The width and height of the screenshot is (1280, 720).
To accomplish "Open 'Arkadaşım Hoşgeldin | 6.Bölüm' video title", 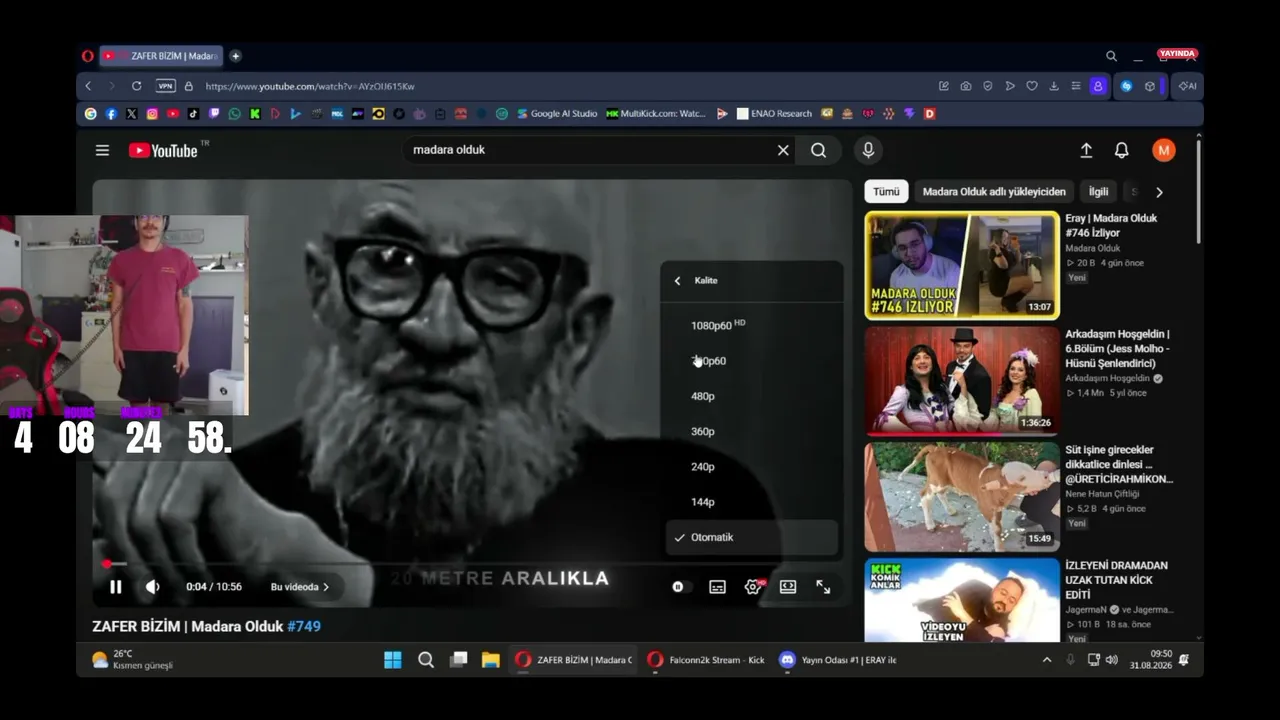I will [x=1117, y=348].
